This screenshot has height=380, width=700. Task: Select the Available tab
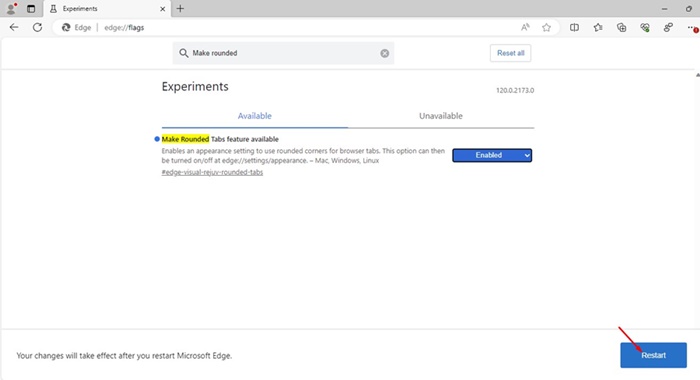[x=254, y=116]
